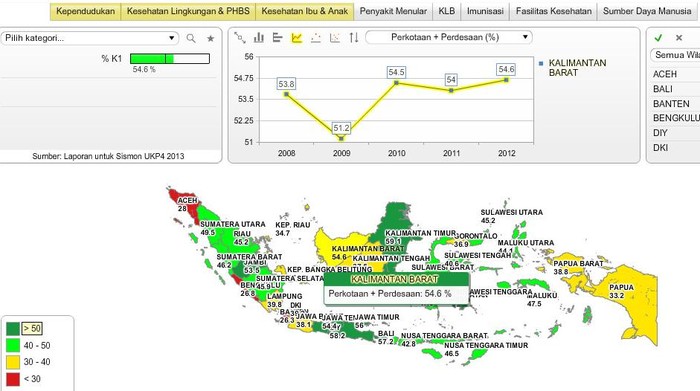700x391 pixels.
Task: Select BENGKULU in the region list
Action: [x=675, y=118]
